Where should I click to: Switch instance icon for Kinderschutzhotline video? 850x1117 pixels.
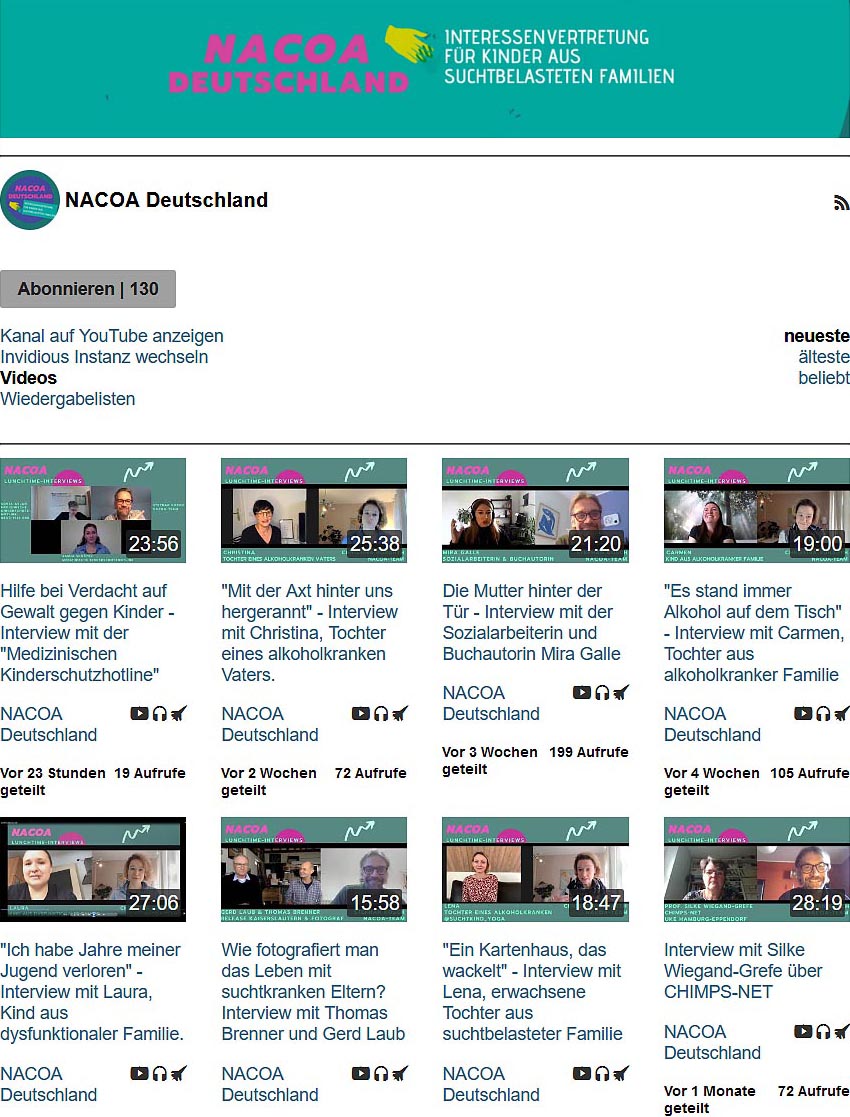[x=179, y=713]
